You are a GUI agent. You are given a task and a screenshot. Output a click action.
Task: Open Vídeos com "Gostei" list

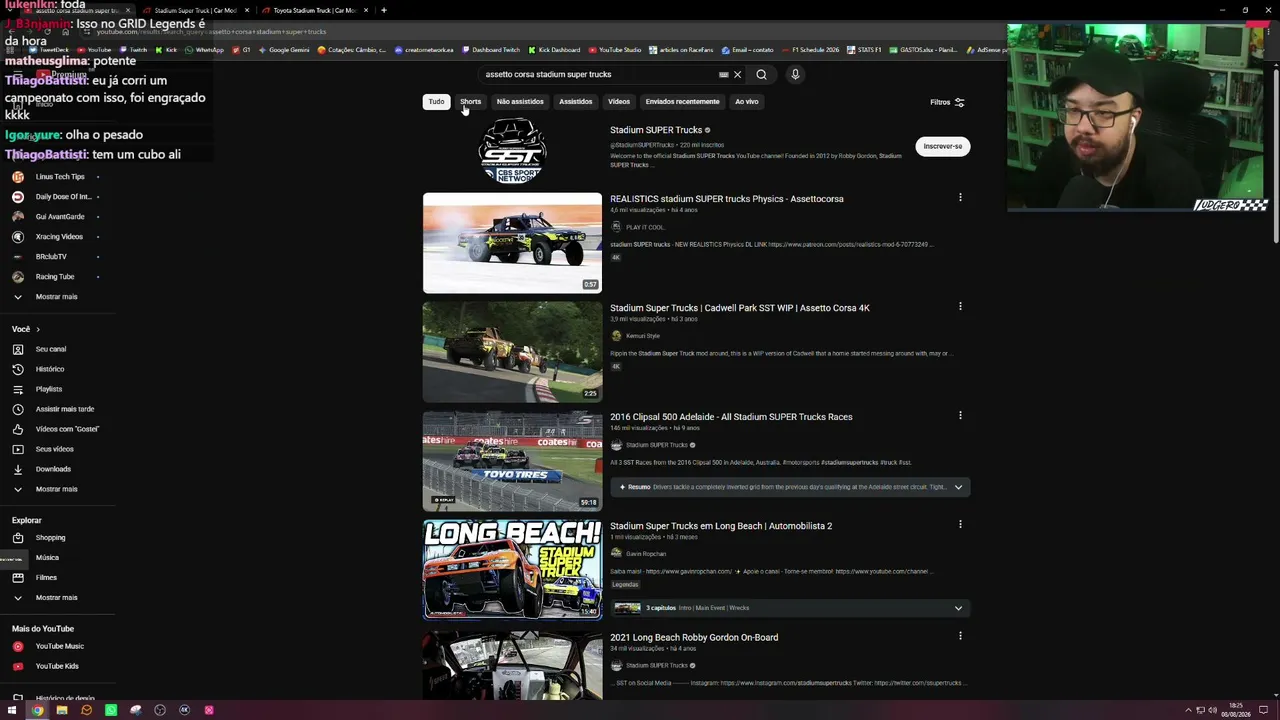(67, 429)
